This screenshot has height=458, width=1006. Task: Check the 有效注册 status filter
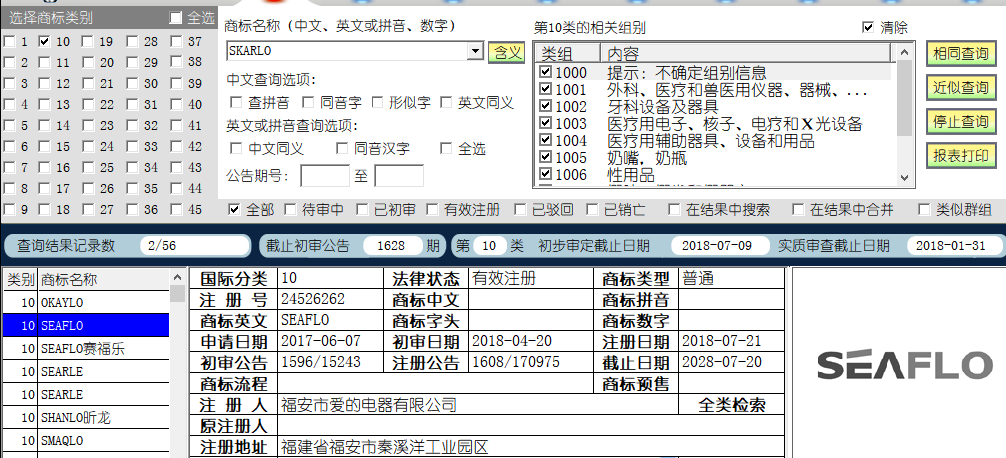coord(432,209)
